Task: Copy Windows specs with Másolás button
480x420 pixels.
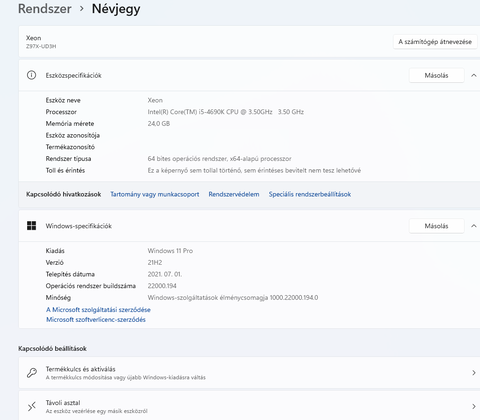Action: [x=436, y=226]
